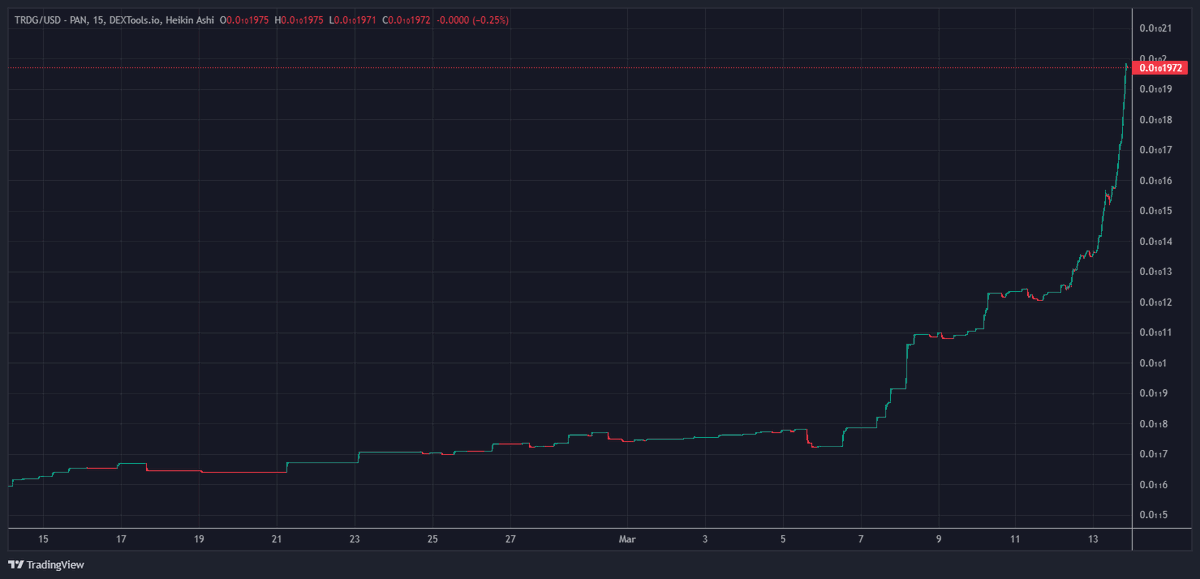Click the 0.0₁₀1 price axis label
The width and height of the screenshot is (1200, 579).
click(x=1152, y=363)
